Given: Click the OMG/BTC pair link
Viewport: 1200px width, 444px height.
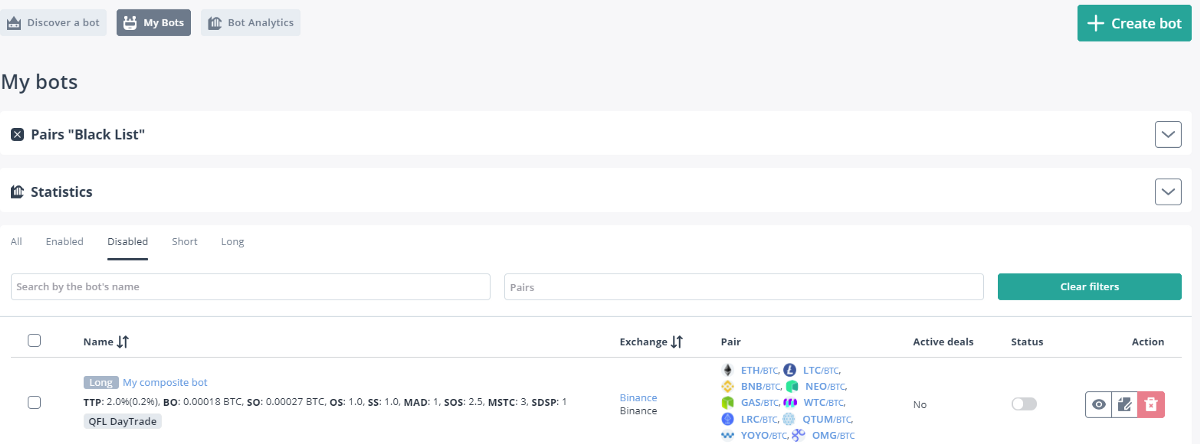Looking at the screenshot, I should (x=833, y=435).
